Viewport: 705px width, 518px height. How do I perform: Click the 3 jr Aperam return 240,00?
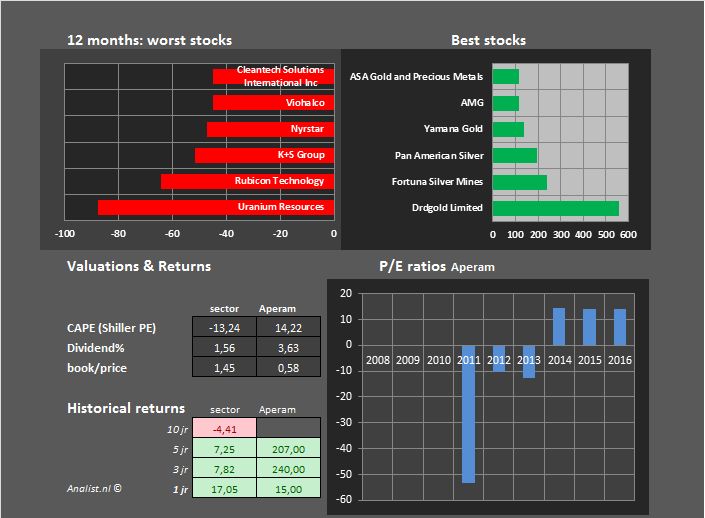[x=289, y=469]
